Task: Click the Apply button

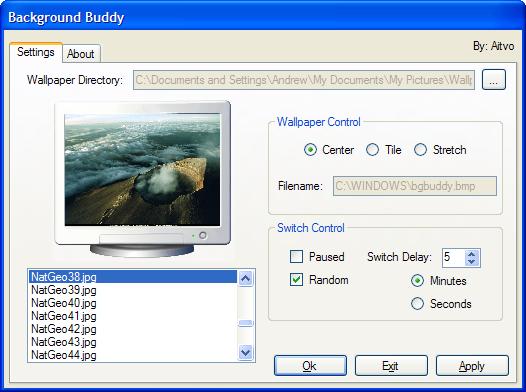Action: click(472, 366)
